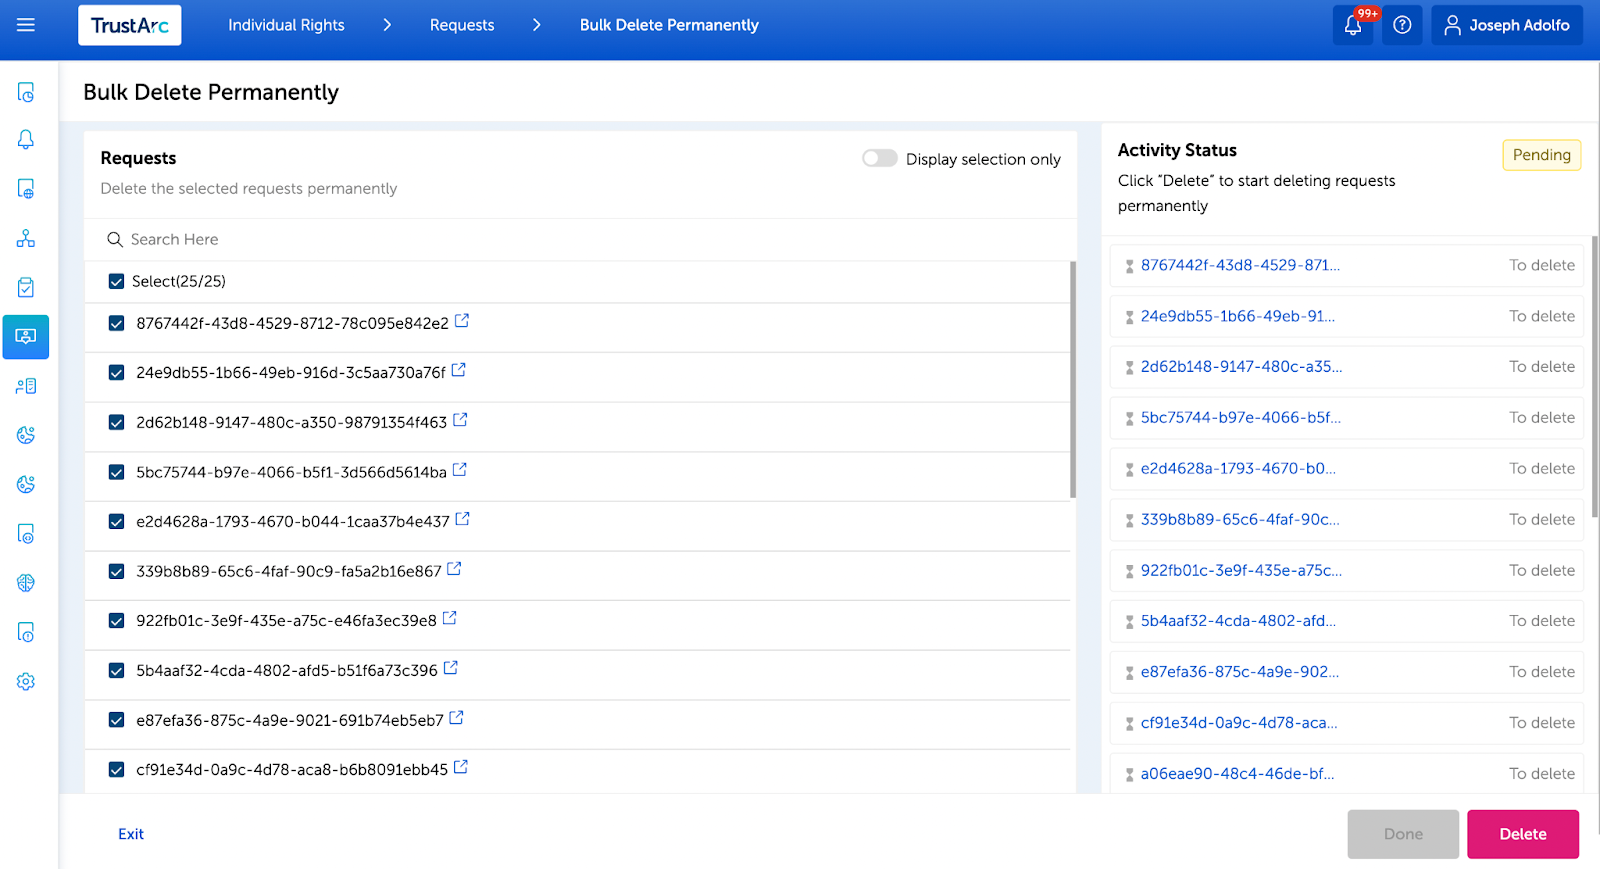Click the pink Delete button

coord(1523,834)
